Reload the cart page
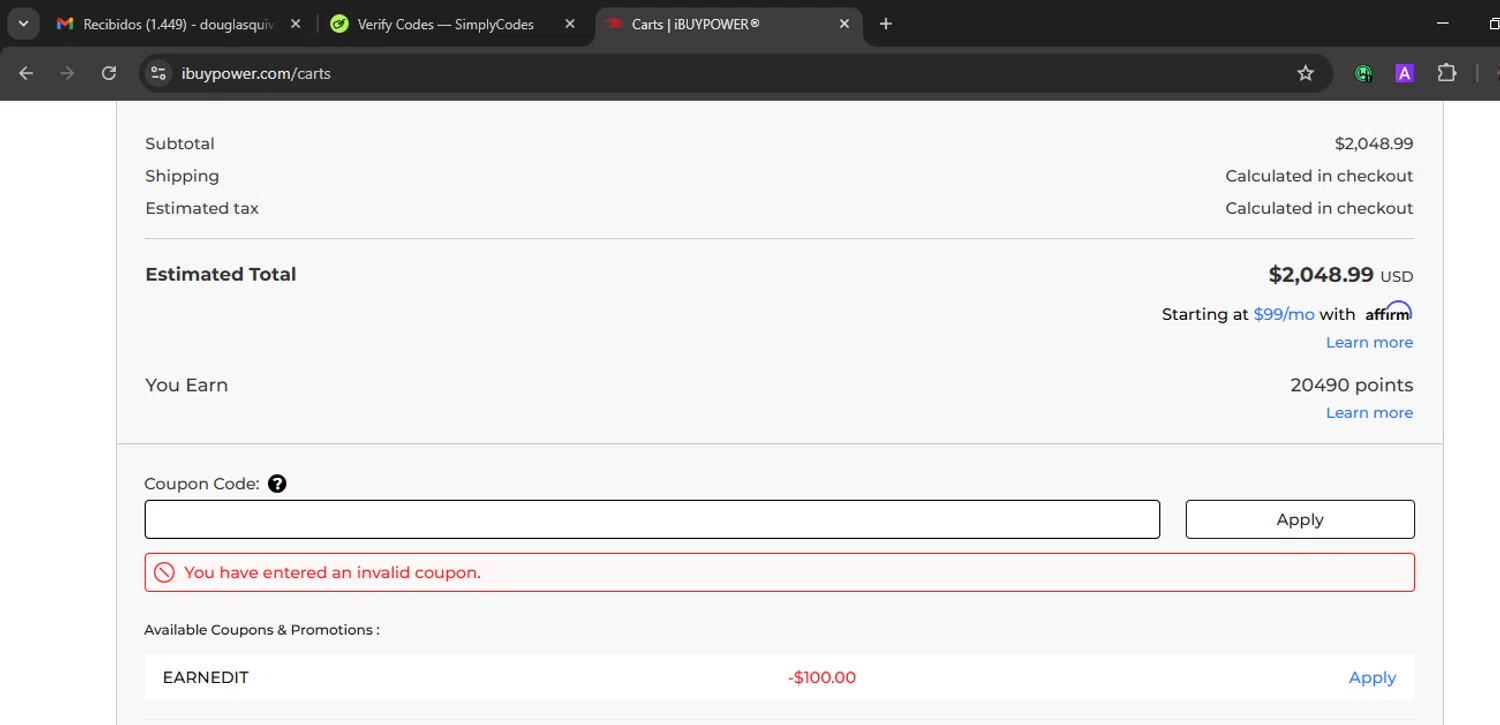 click(x=109, y=73)
